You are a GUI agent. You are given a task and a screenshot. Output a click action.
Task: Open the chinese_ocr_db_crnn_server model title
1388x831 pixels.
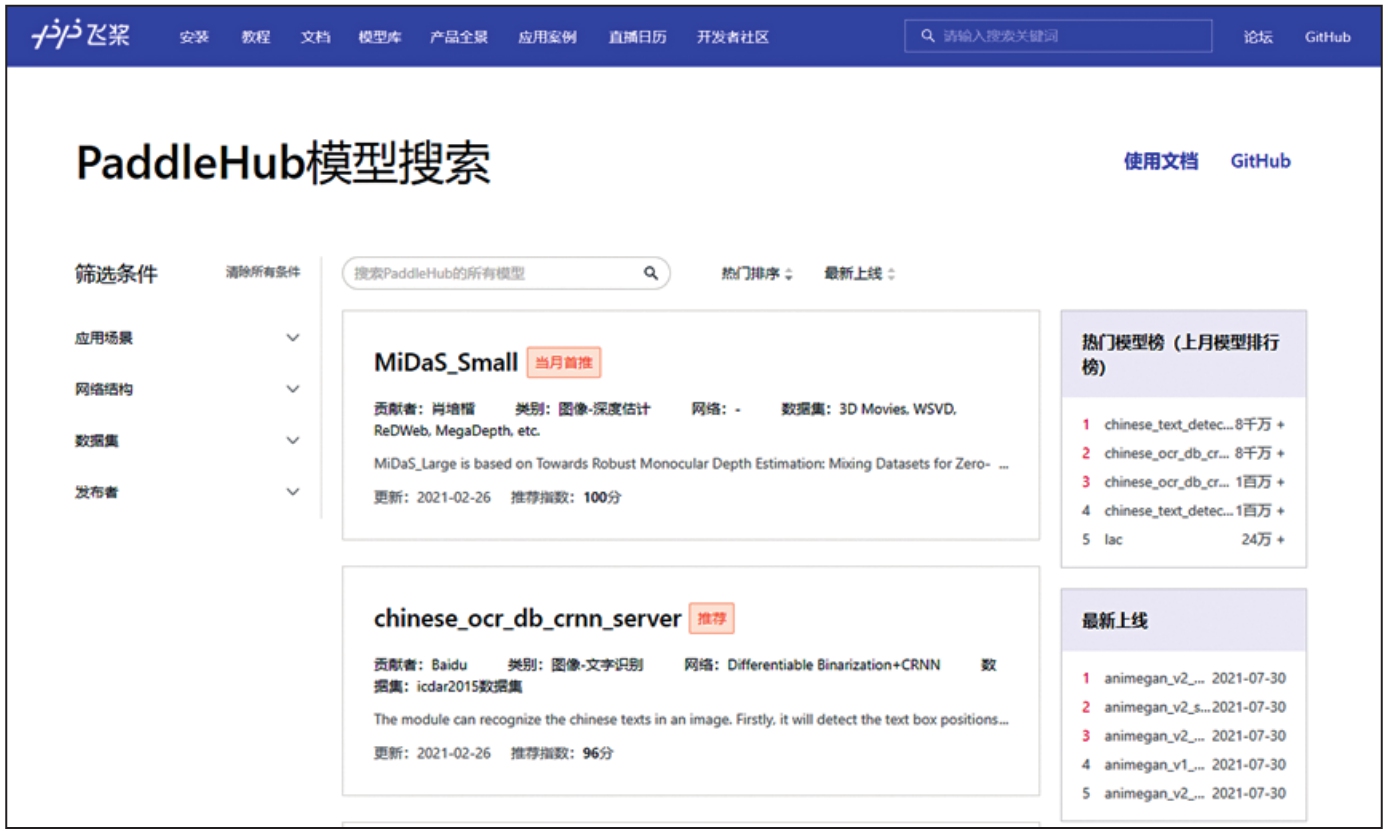click(527, 619)
